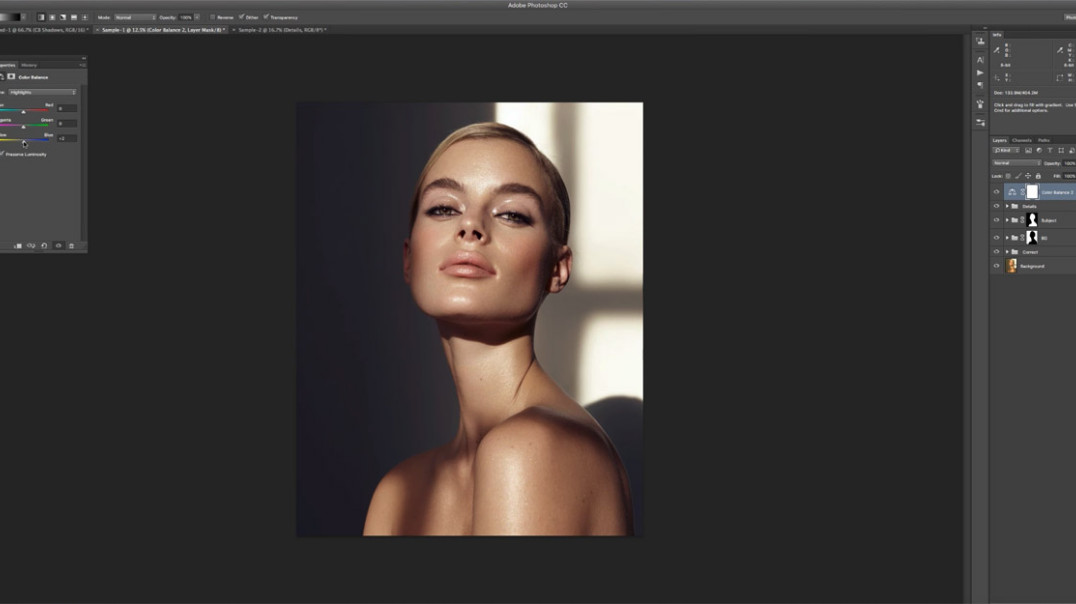Hide the Background layer
1076x604 pixels.
pos(996,266)
